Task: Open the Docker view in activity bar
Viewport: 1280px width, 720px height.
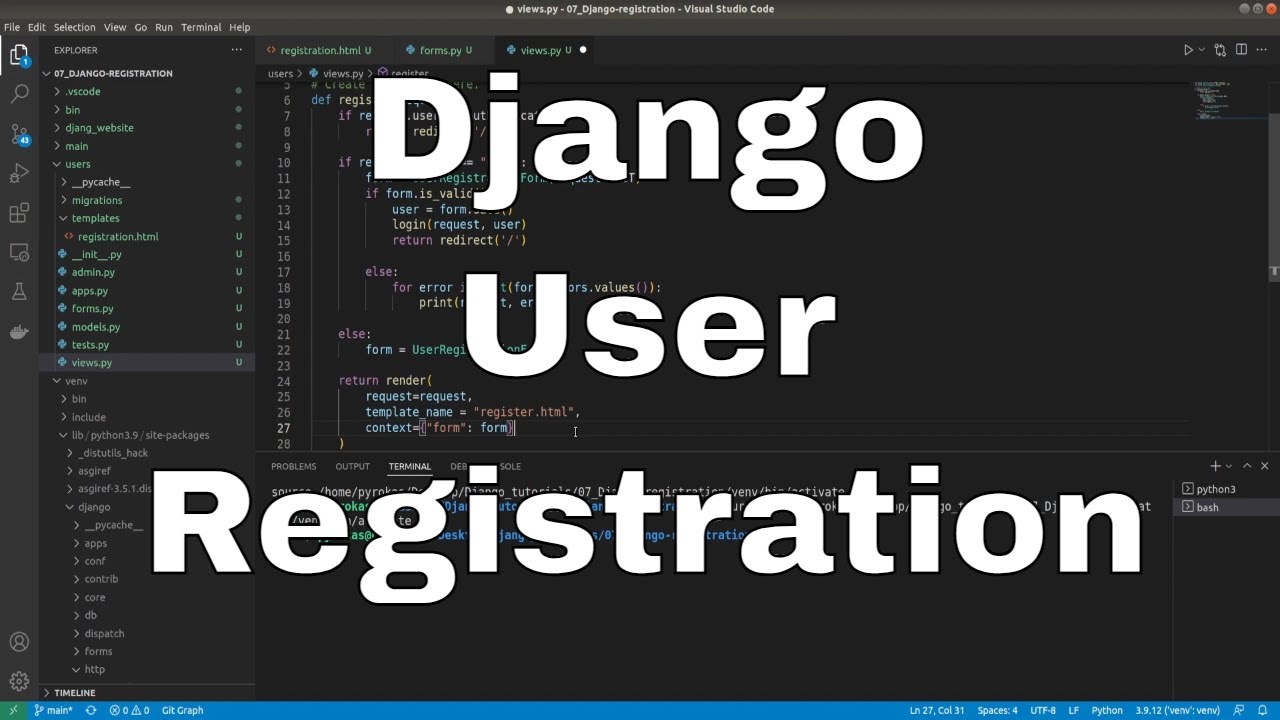Action: pyautogui.click(x=19, y=331)
